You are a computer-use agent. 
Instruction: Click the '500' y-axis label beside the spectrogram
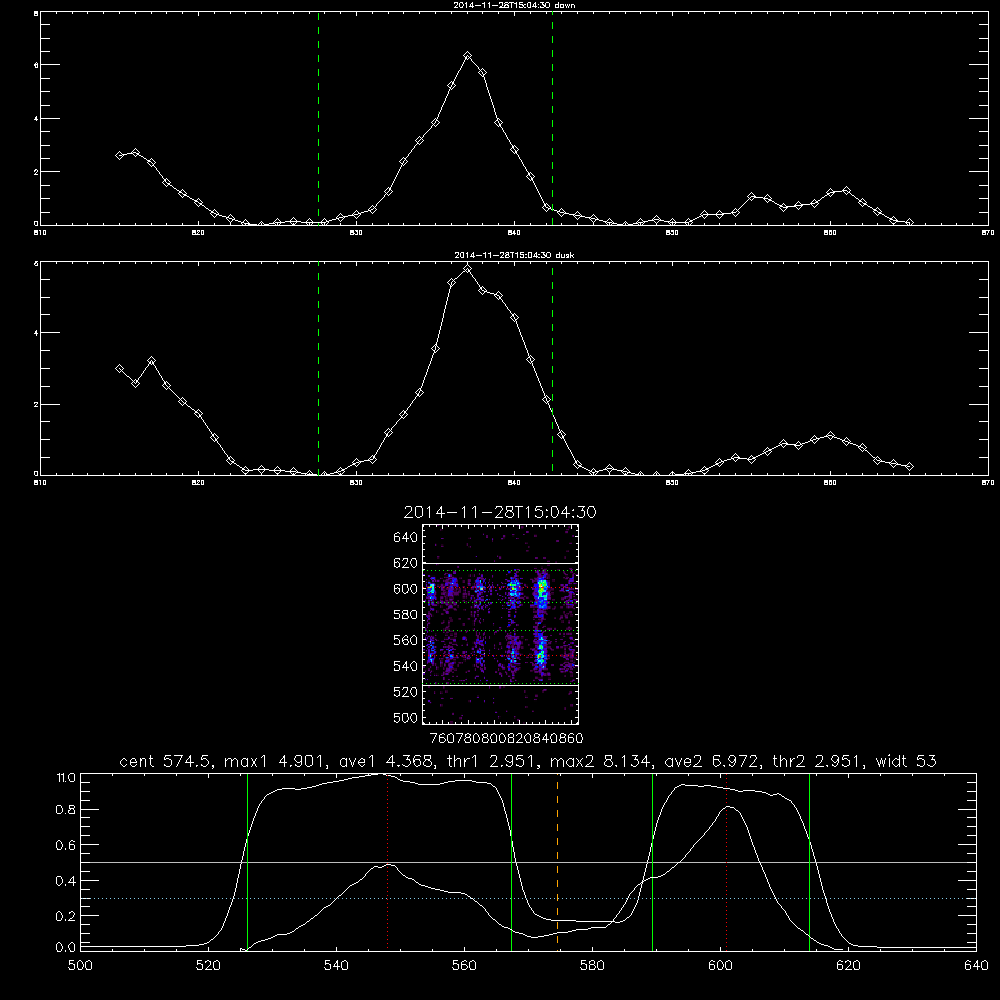(406, 717)
